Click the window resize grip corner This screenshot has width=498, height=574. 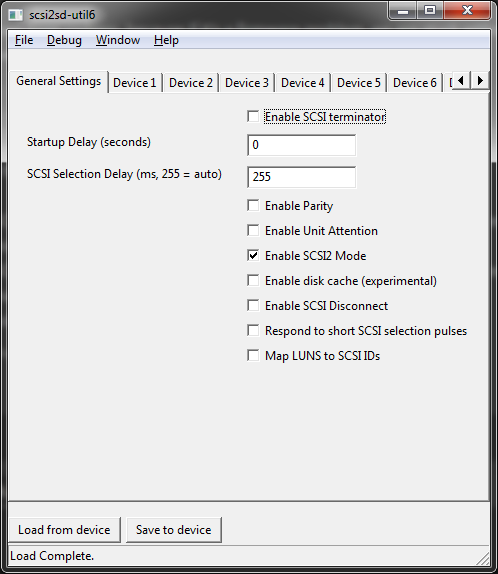tap(483, 558)
